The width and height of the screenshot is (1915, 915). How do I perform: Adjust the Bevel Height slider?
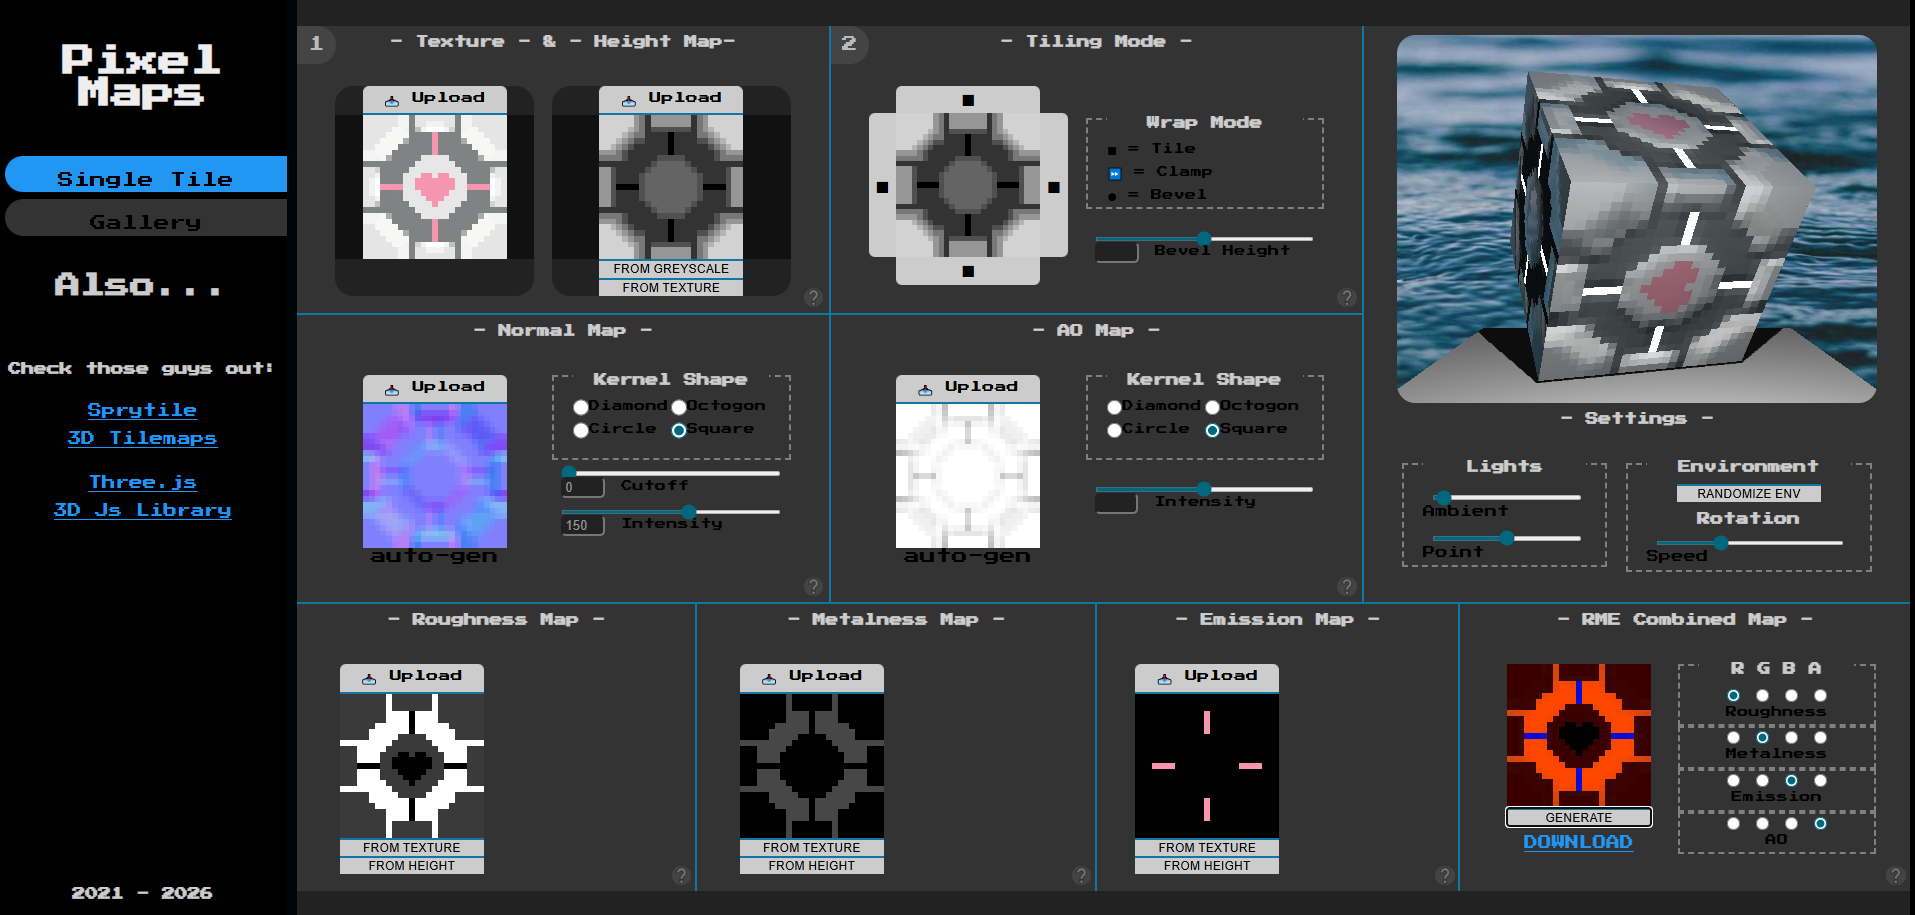coord(1203,239)
